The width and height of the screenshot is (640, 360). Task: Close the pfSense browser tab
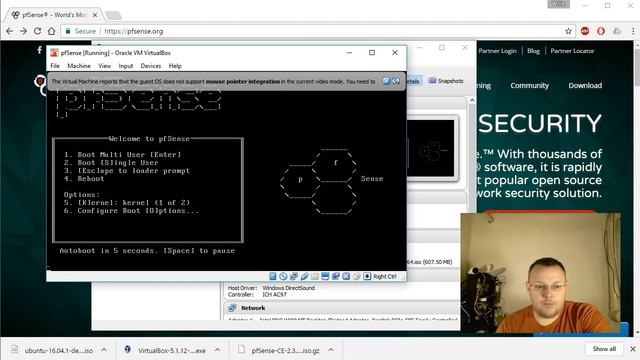click(95, 15)
